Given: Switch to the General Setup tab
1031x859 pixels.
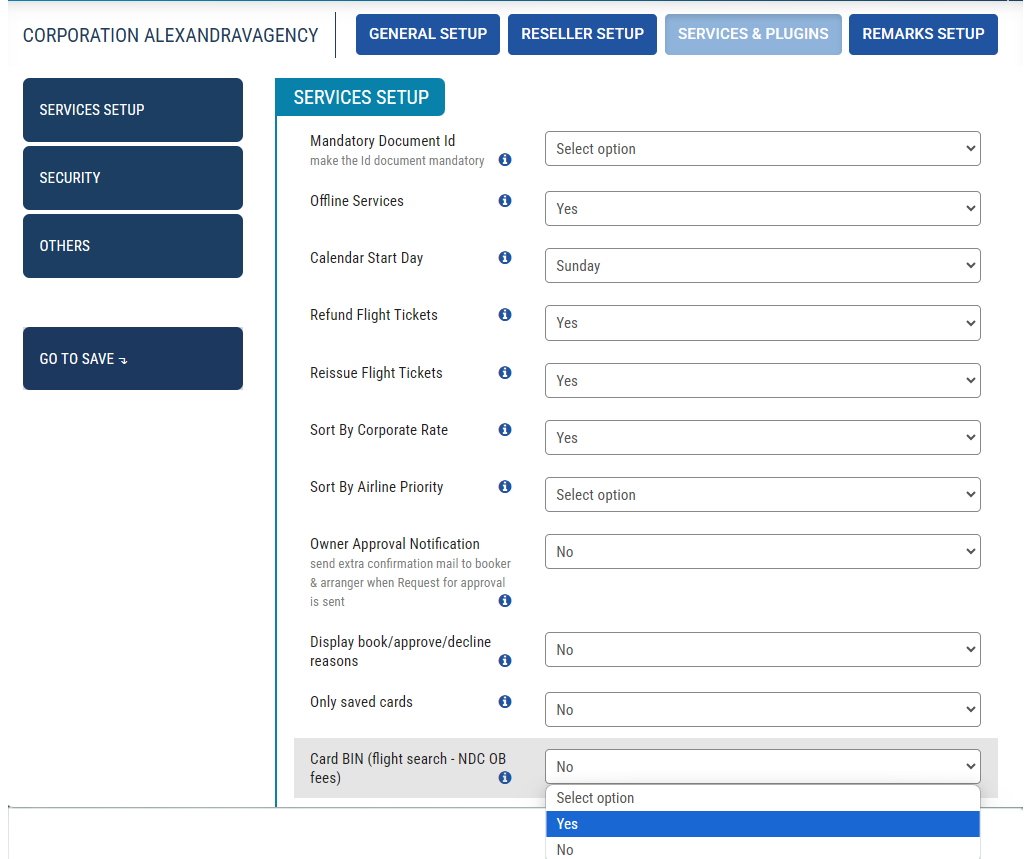Looking at the screenshot, I should pos(428,34).
